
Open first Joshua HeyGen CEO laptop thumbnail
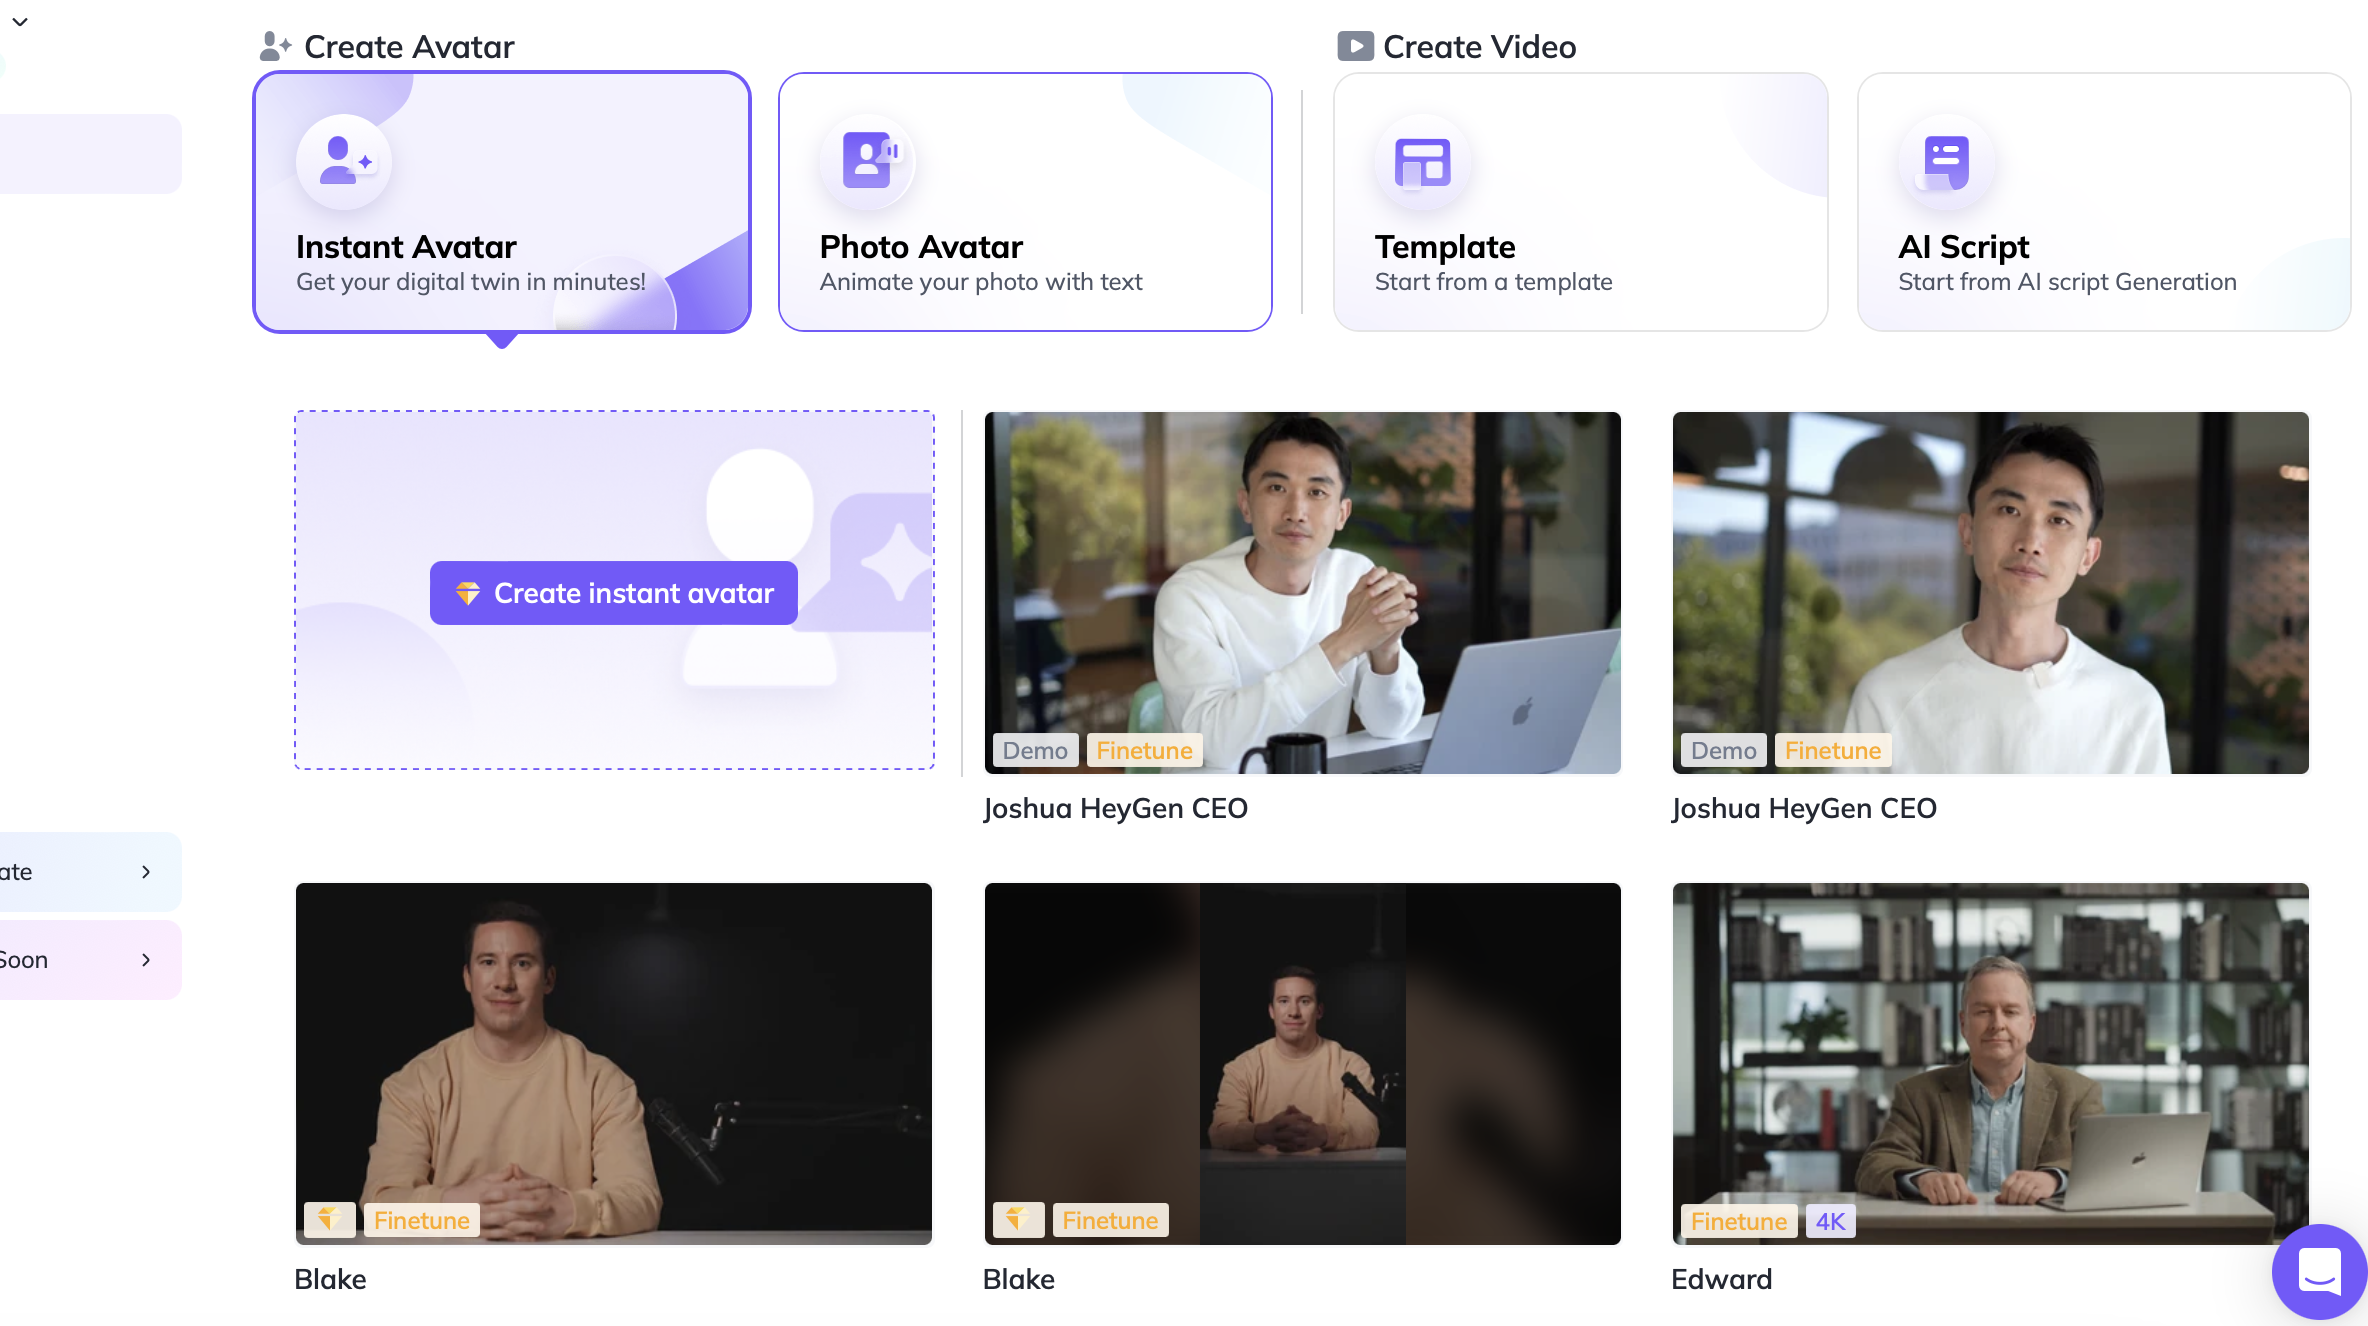click(x=1302, y=592)
